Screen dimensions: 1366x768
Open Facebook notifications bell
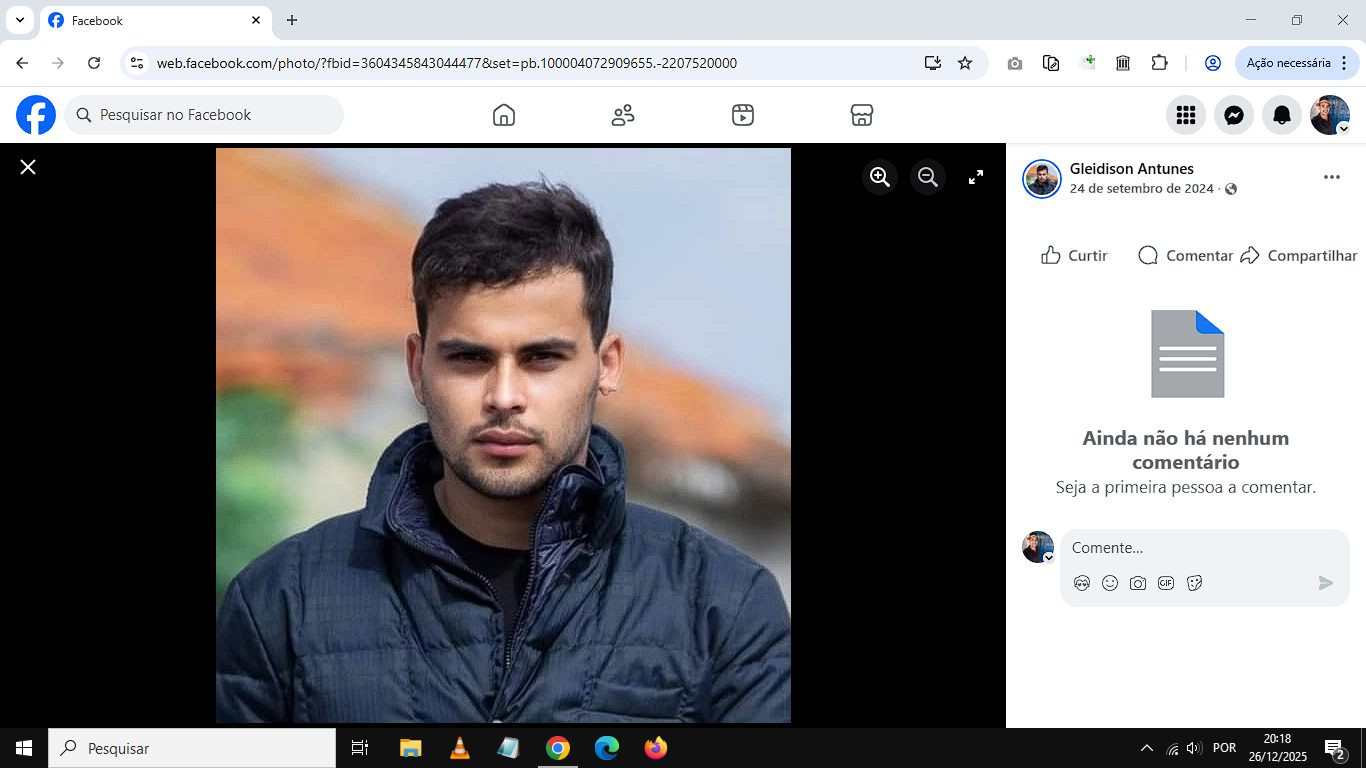pos(1282,116)
